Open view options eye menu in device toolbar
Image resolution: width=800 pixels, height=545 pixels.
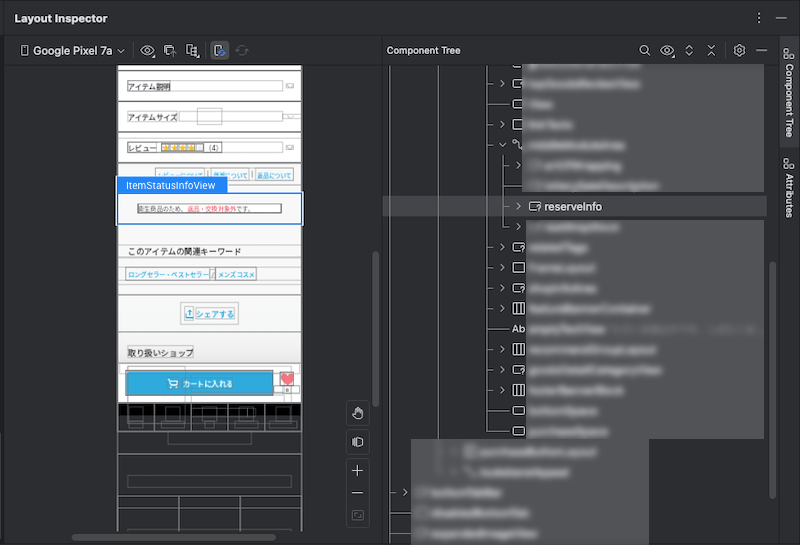pos(147,51)
